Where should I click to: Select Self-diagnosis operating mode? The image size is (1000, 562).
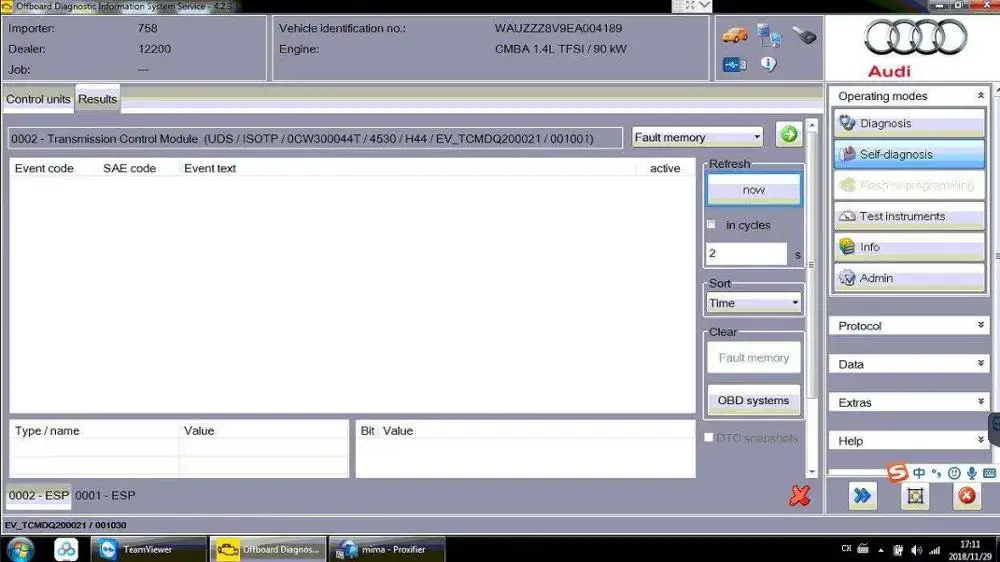909,154
